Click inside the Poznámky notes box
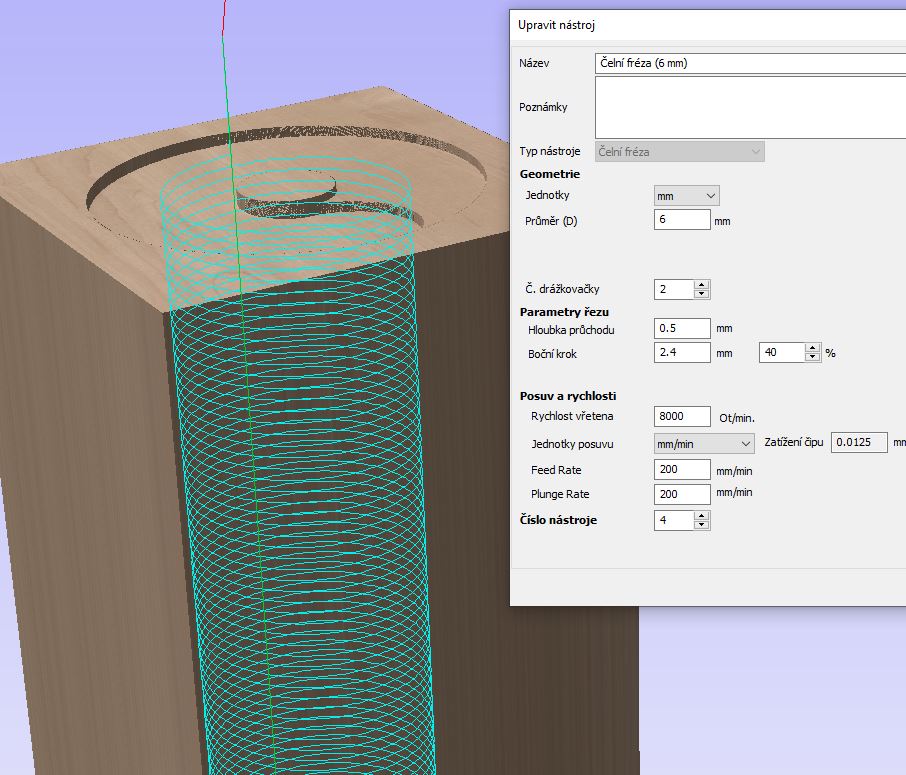Screen dimensions: 906x775 tap(750, 107)
